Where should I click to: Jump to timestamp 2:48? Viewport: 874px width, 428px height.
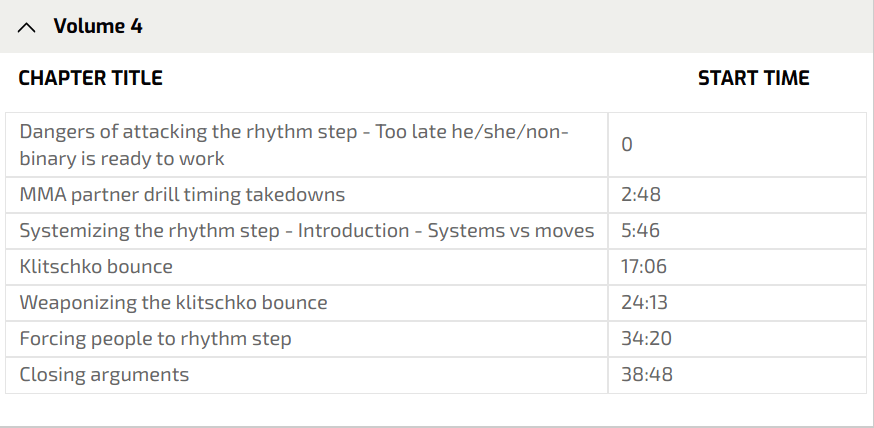pyautogui.click(x=640, y=195)
